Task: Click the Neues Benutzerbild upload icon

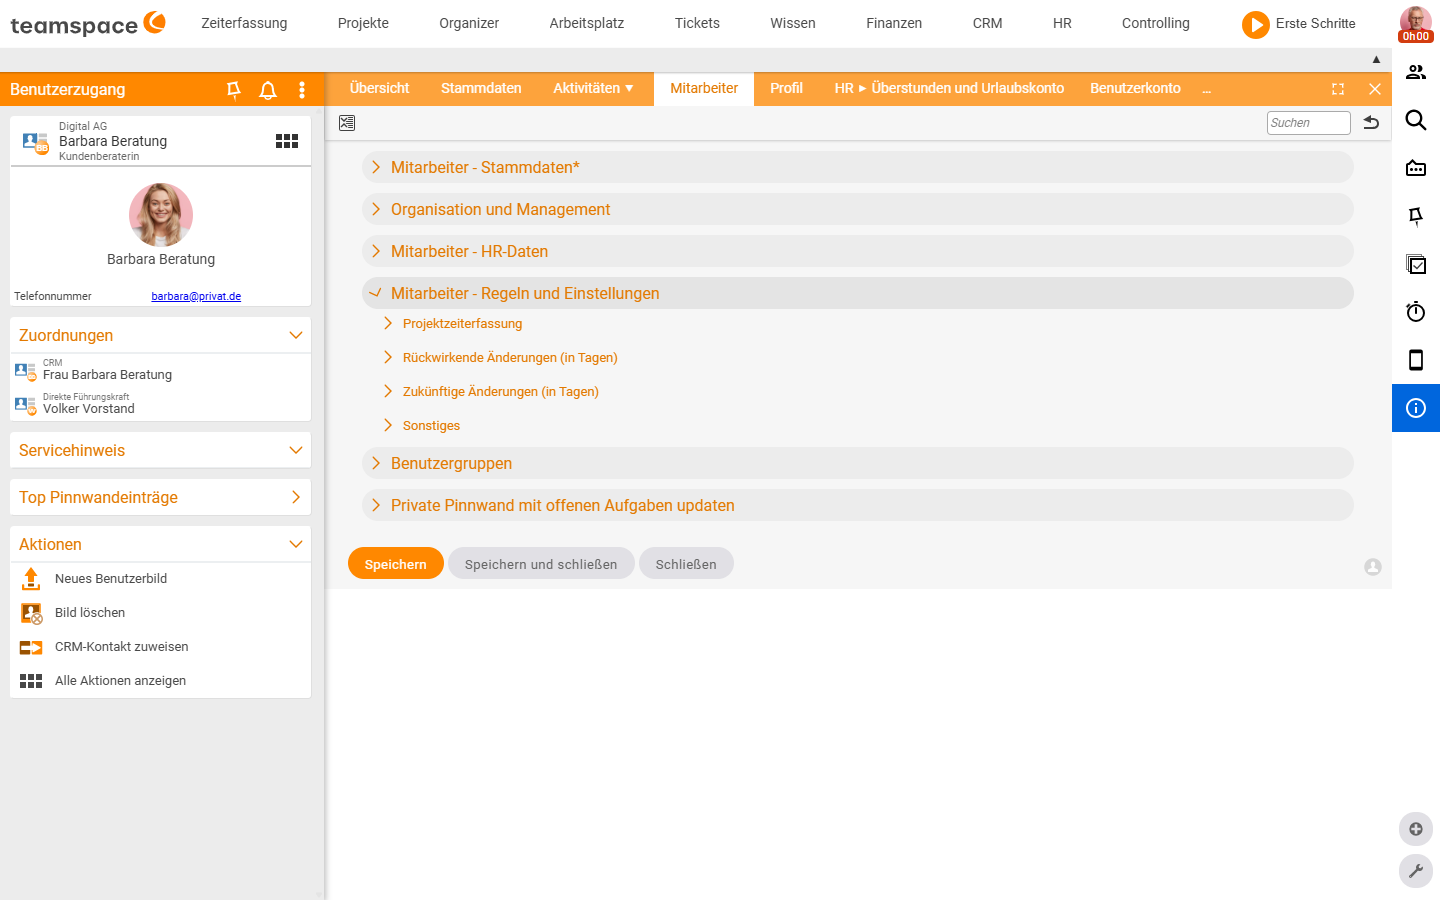Action: point(31,579)
